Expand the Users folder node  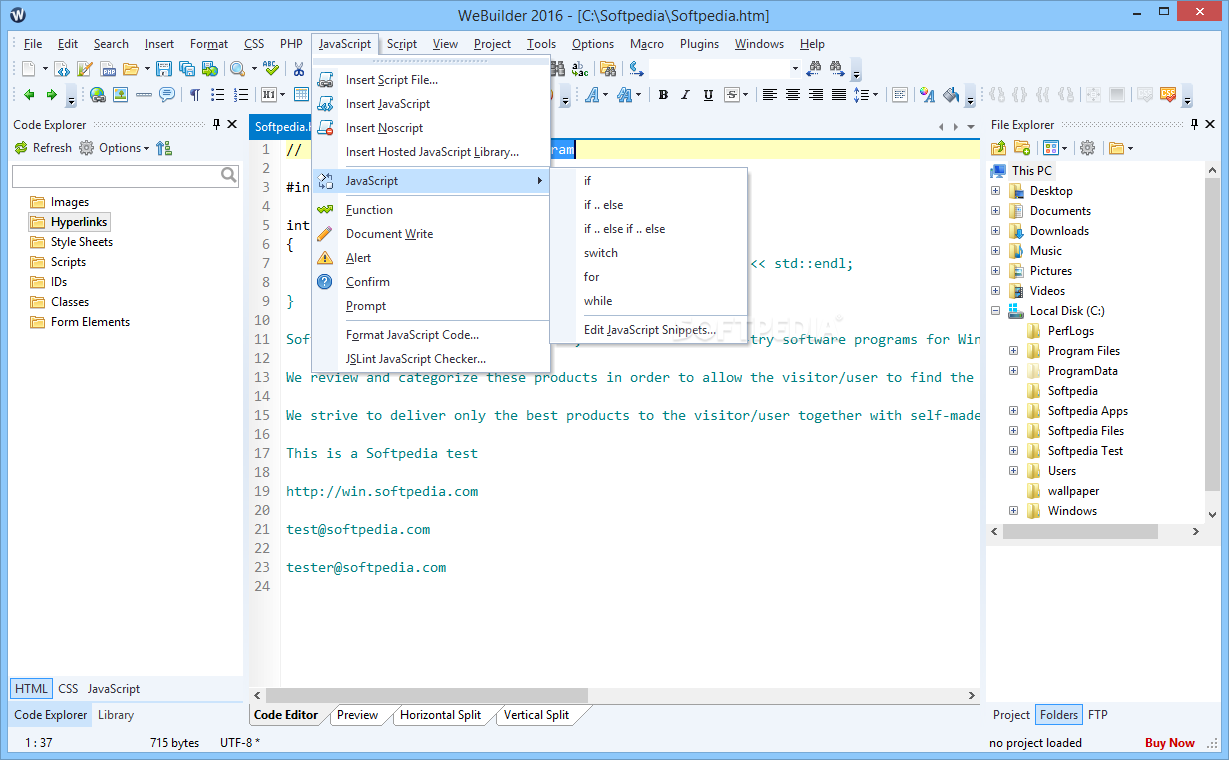coord(1014,471)
